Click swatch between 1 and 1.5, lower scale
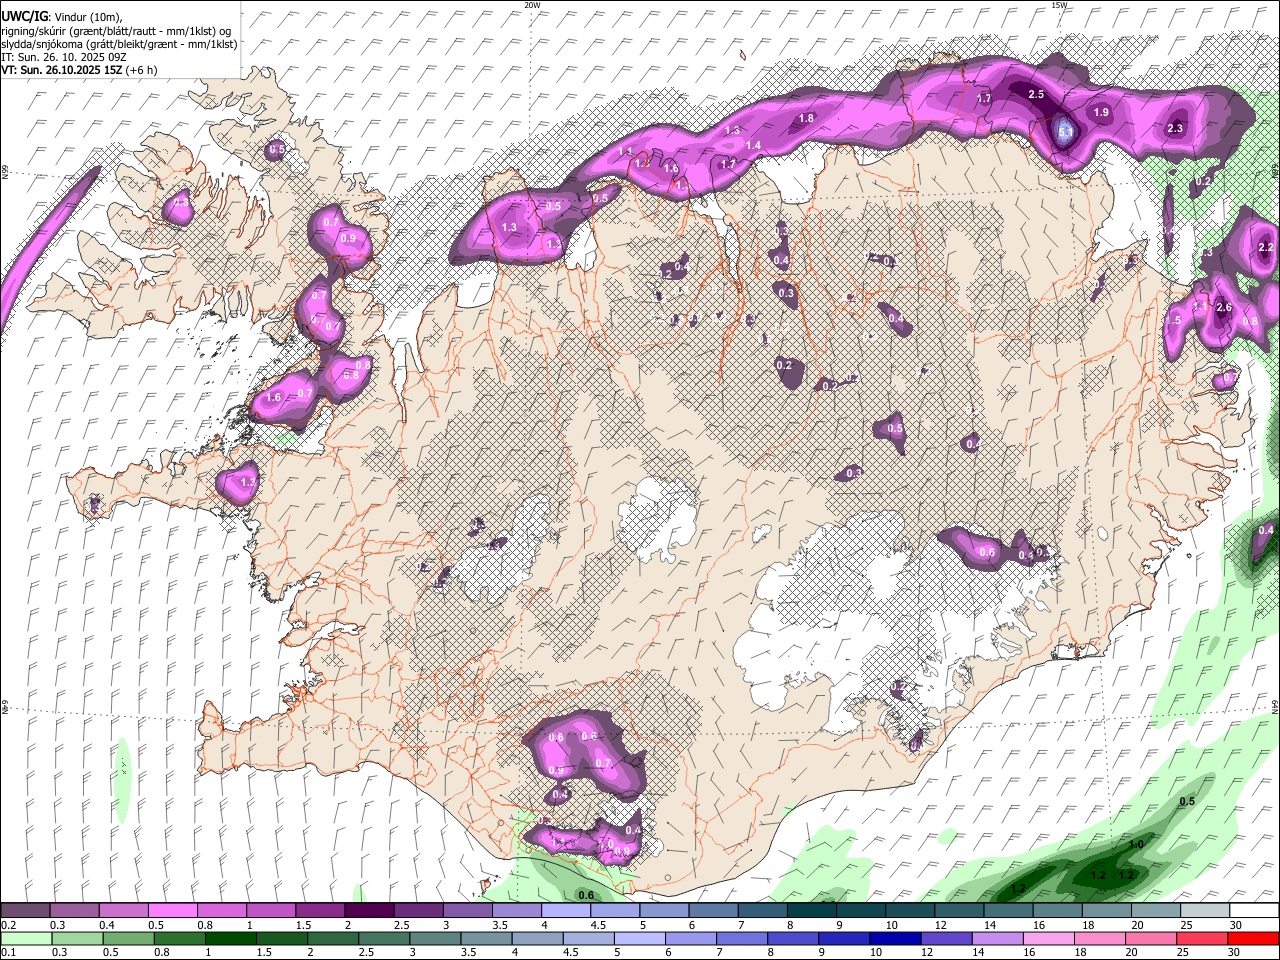This screenshot has width=1280, height=960. (x=231, y=938)
